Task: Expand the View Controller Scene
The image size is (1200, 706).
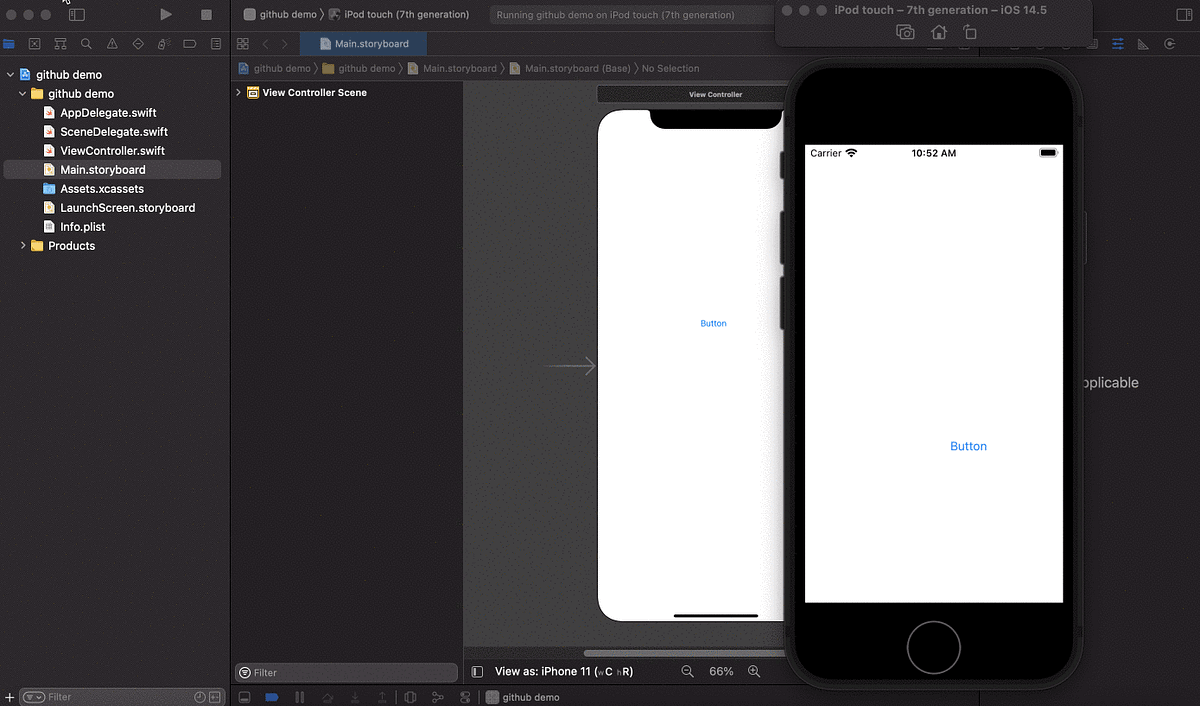Action: (x=238, y=92)
